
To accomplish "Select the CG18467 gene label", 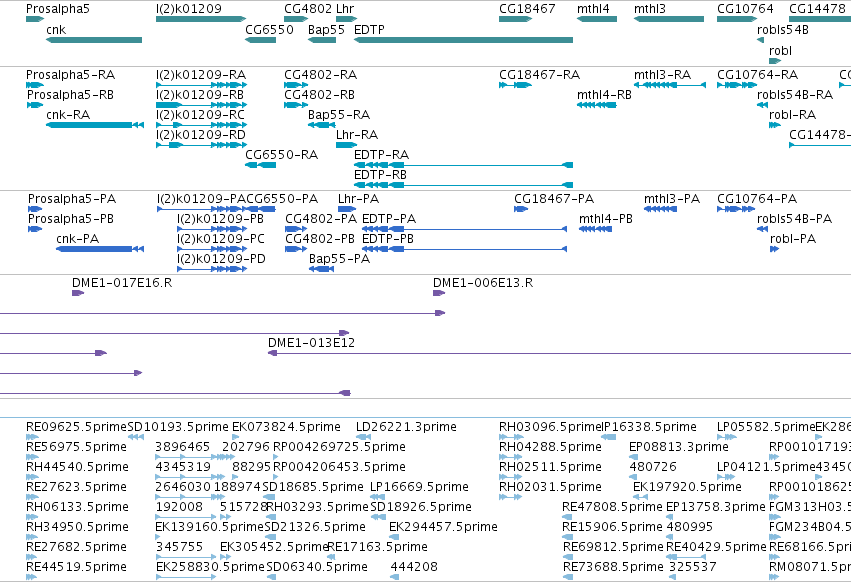I will point(527,9).
